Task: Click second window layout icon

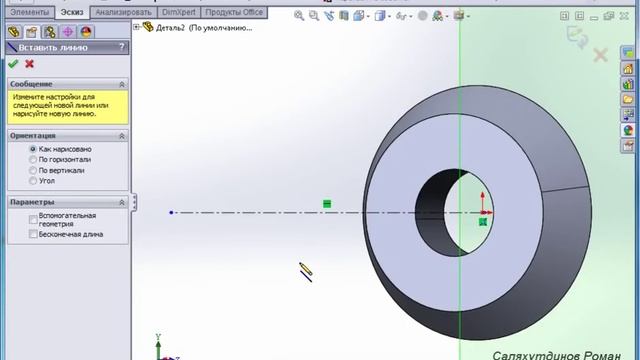Action: [x=579, y=16]
